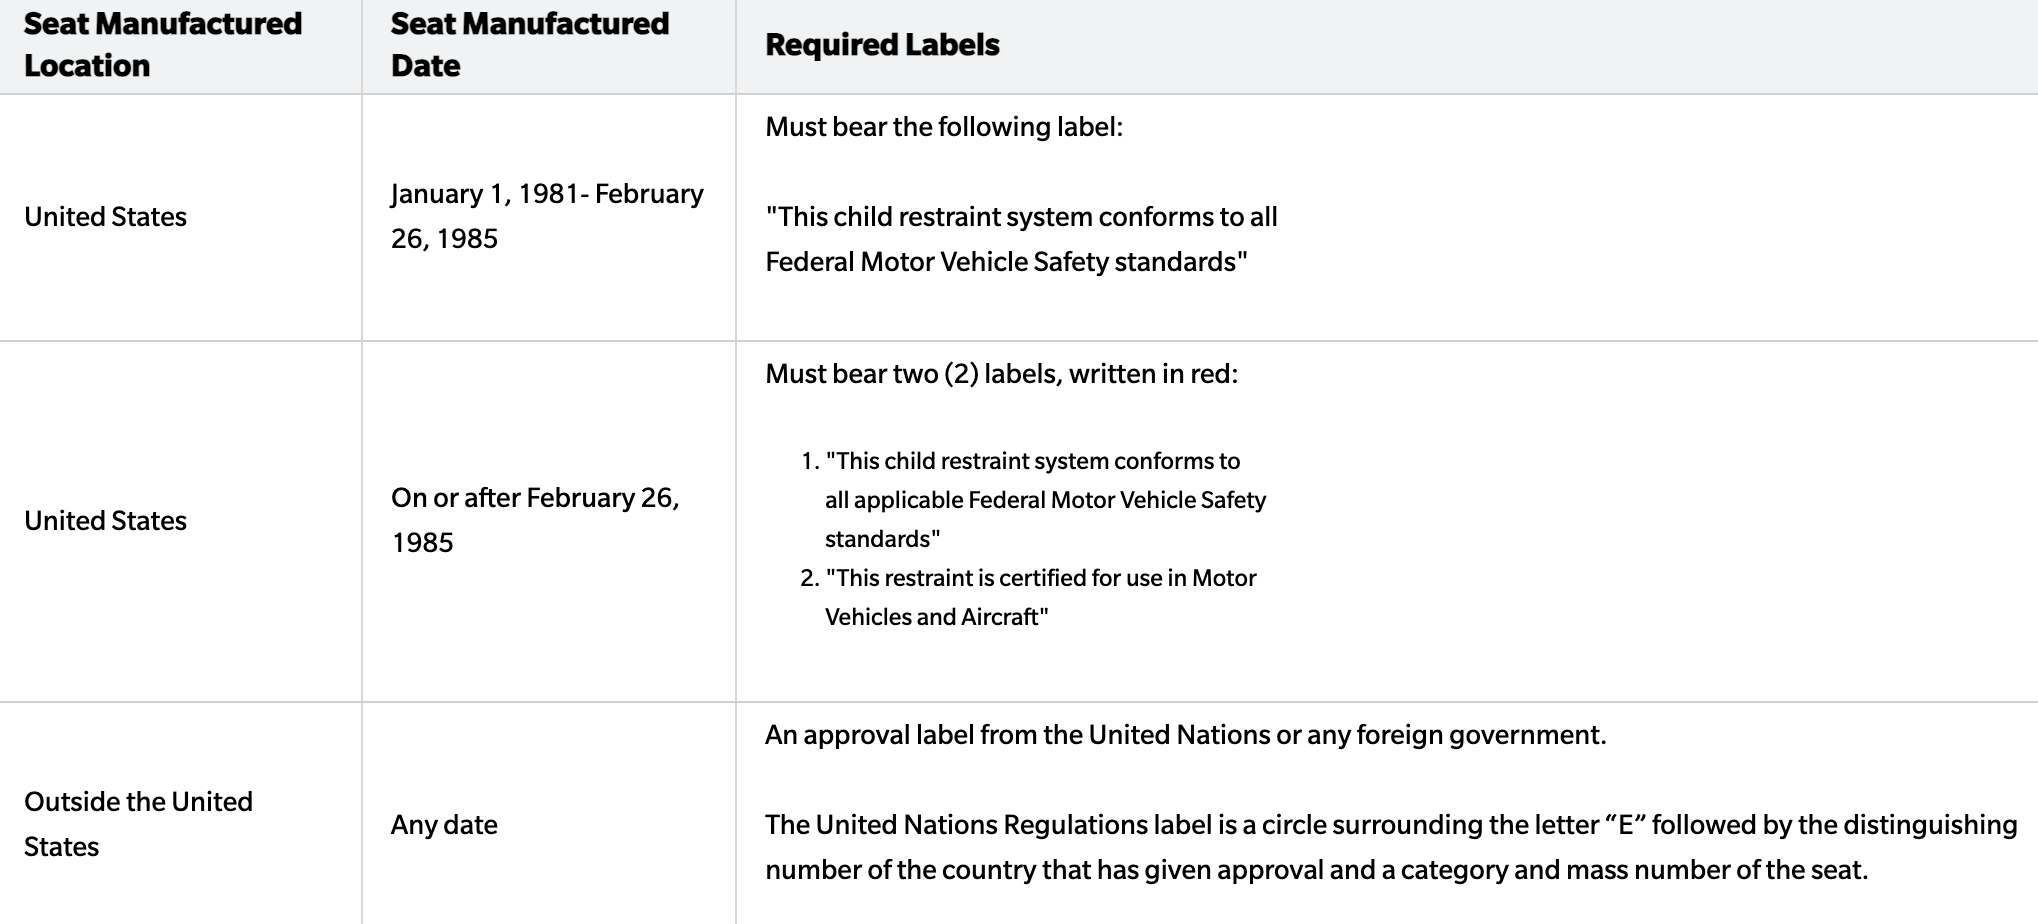
Task: Click the "Seat Manufactured Location" column header
Action: point(162,45)
